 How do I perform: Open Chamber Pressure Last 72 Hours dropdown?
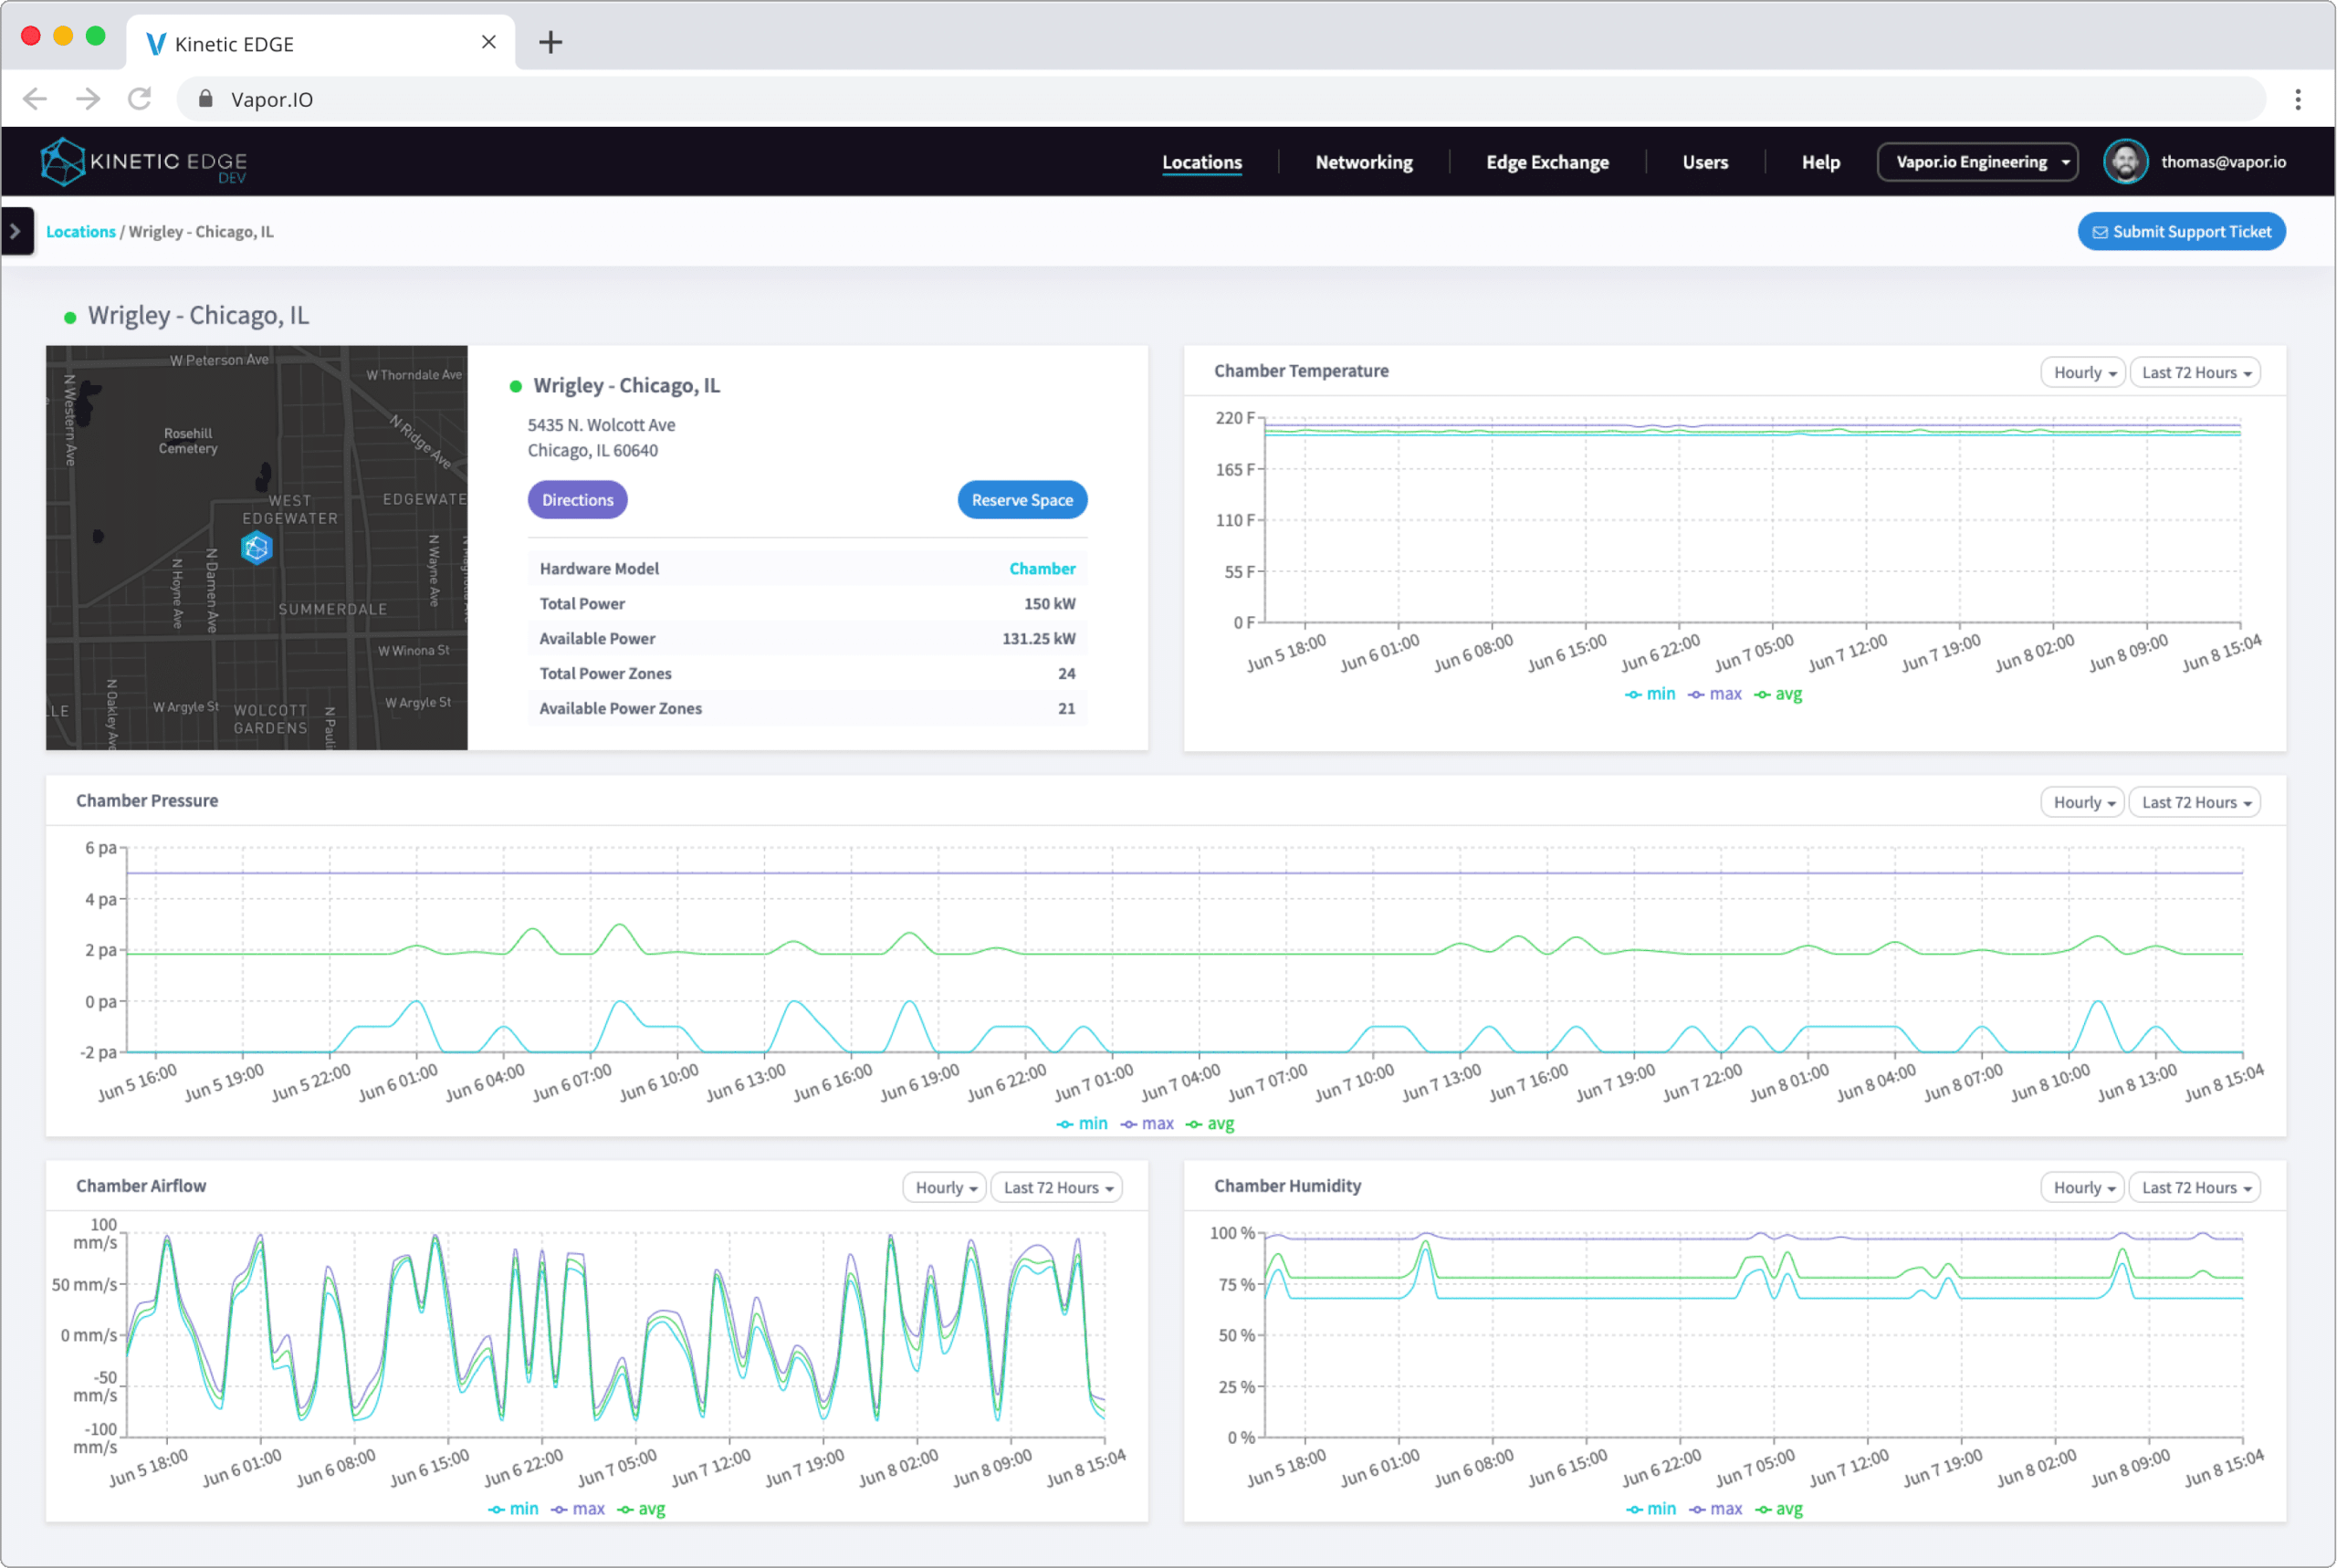(x=2194, y=803)
